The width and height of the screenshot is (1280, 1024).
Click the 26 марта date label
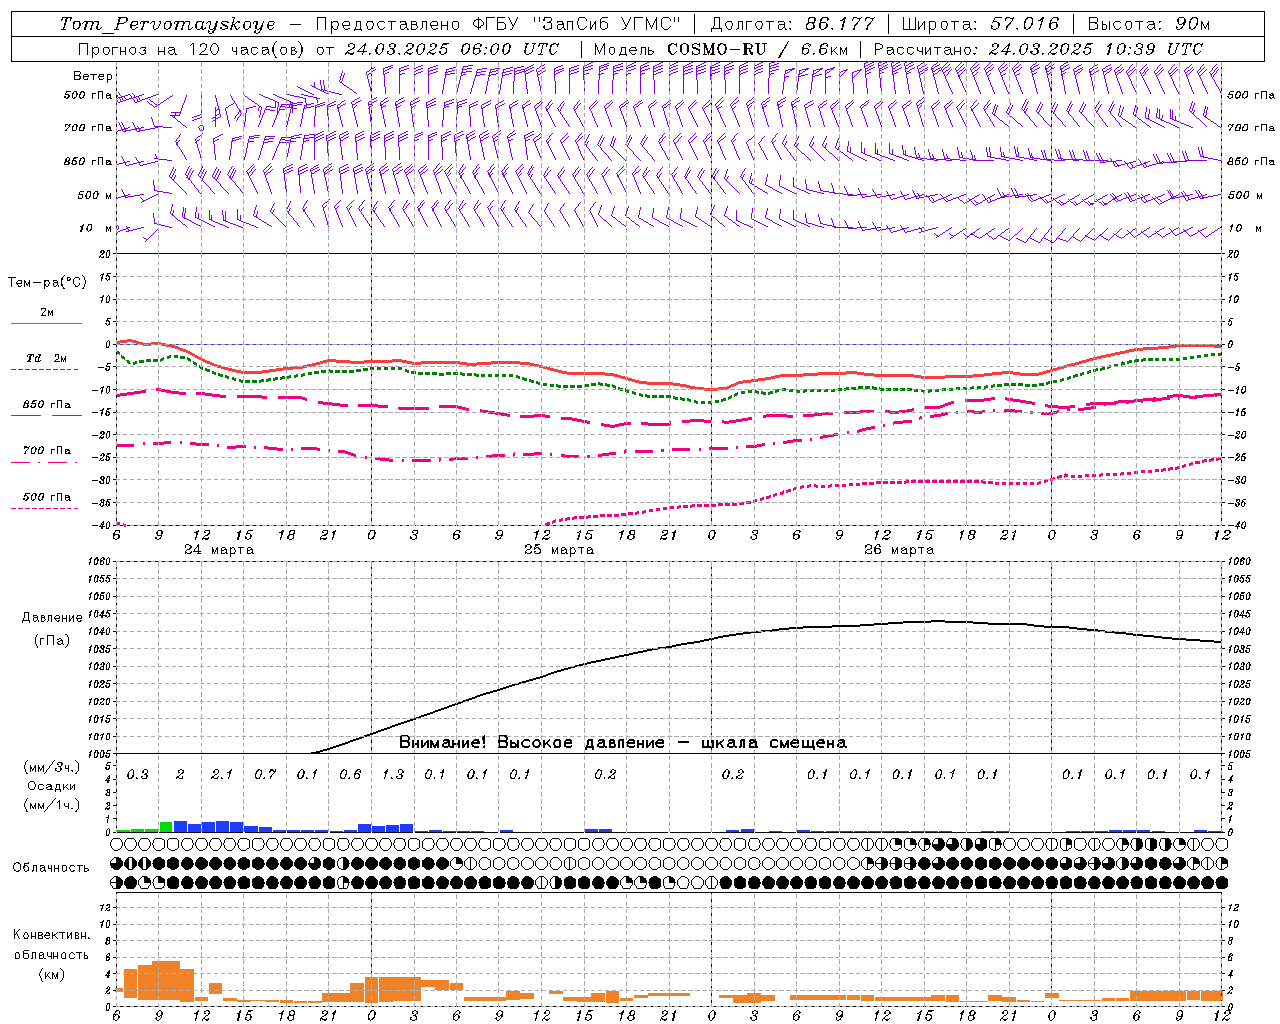[x=899, y=550]
